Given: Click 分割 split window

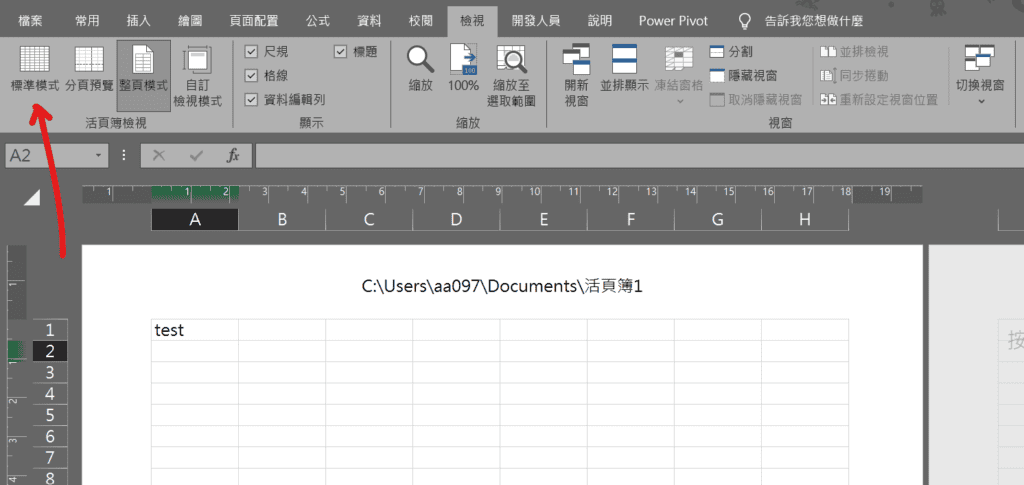Looking at the screenshot, I should click(731, 52).
